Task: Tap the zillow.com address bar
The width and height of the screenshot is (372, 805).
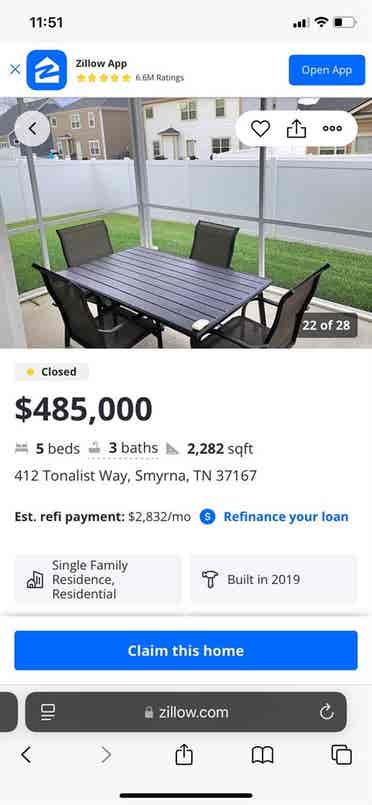Action: [186, 712]
